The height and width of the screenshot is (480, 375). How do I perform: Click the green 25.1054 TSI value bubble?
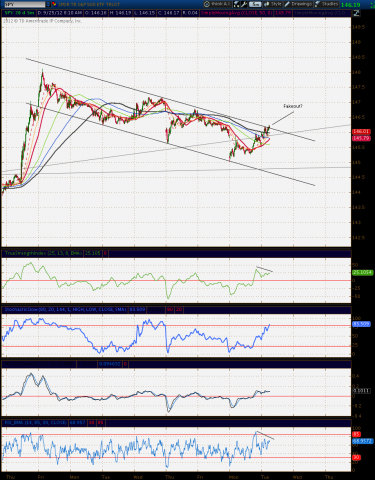(362, 272)
